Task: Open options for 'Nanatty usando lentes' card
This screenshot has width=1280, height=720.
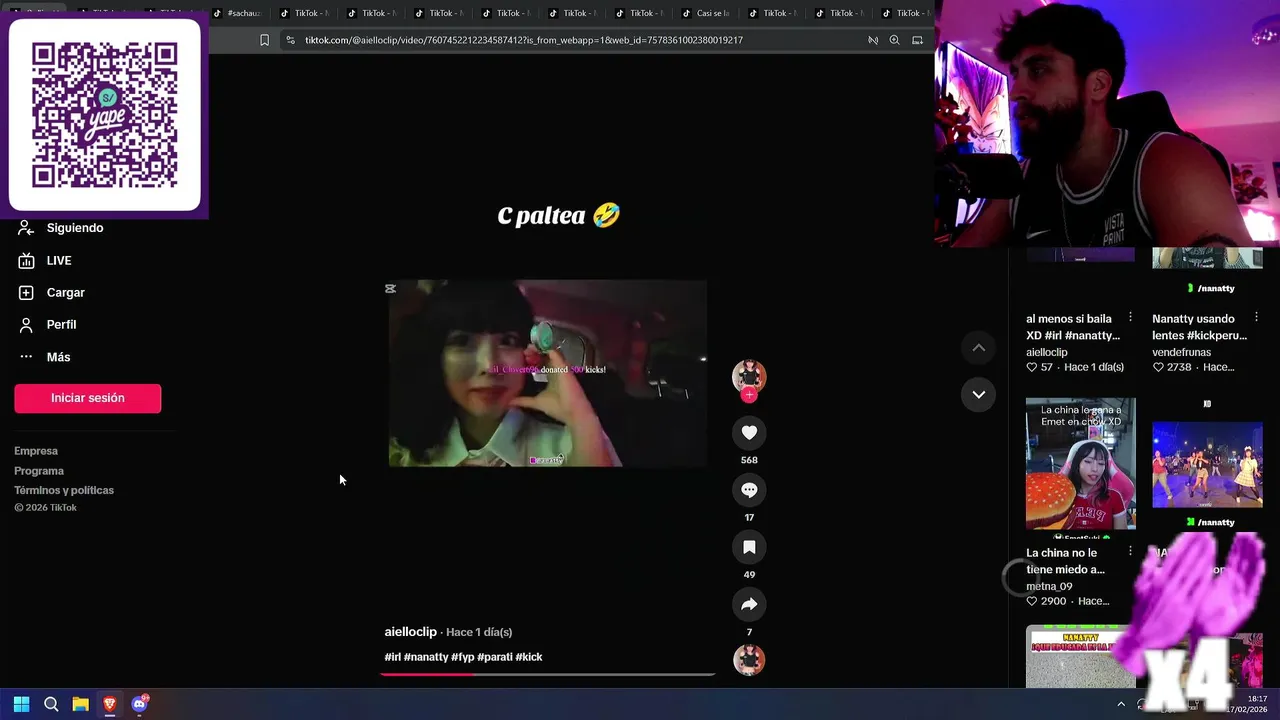Action: click(x=1257, y=317)
